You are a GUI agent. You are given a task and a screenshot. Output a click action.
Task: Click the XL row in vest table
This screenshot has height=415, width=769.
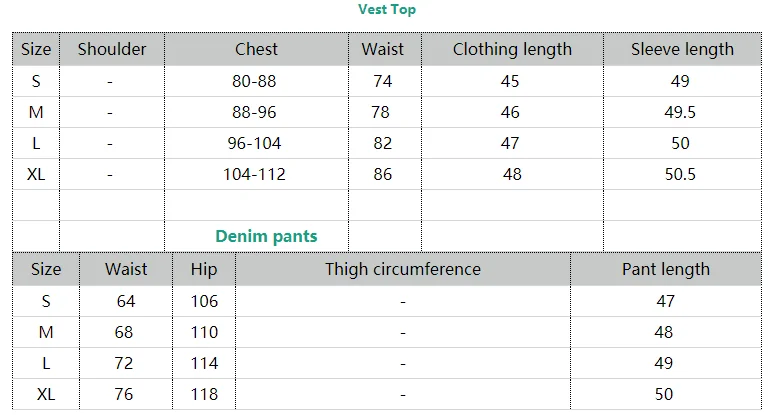click(x=387, y=174)
